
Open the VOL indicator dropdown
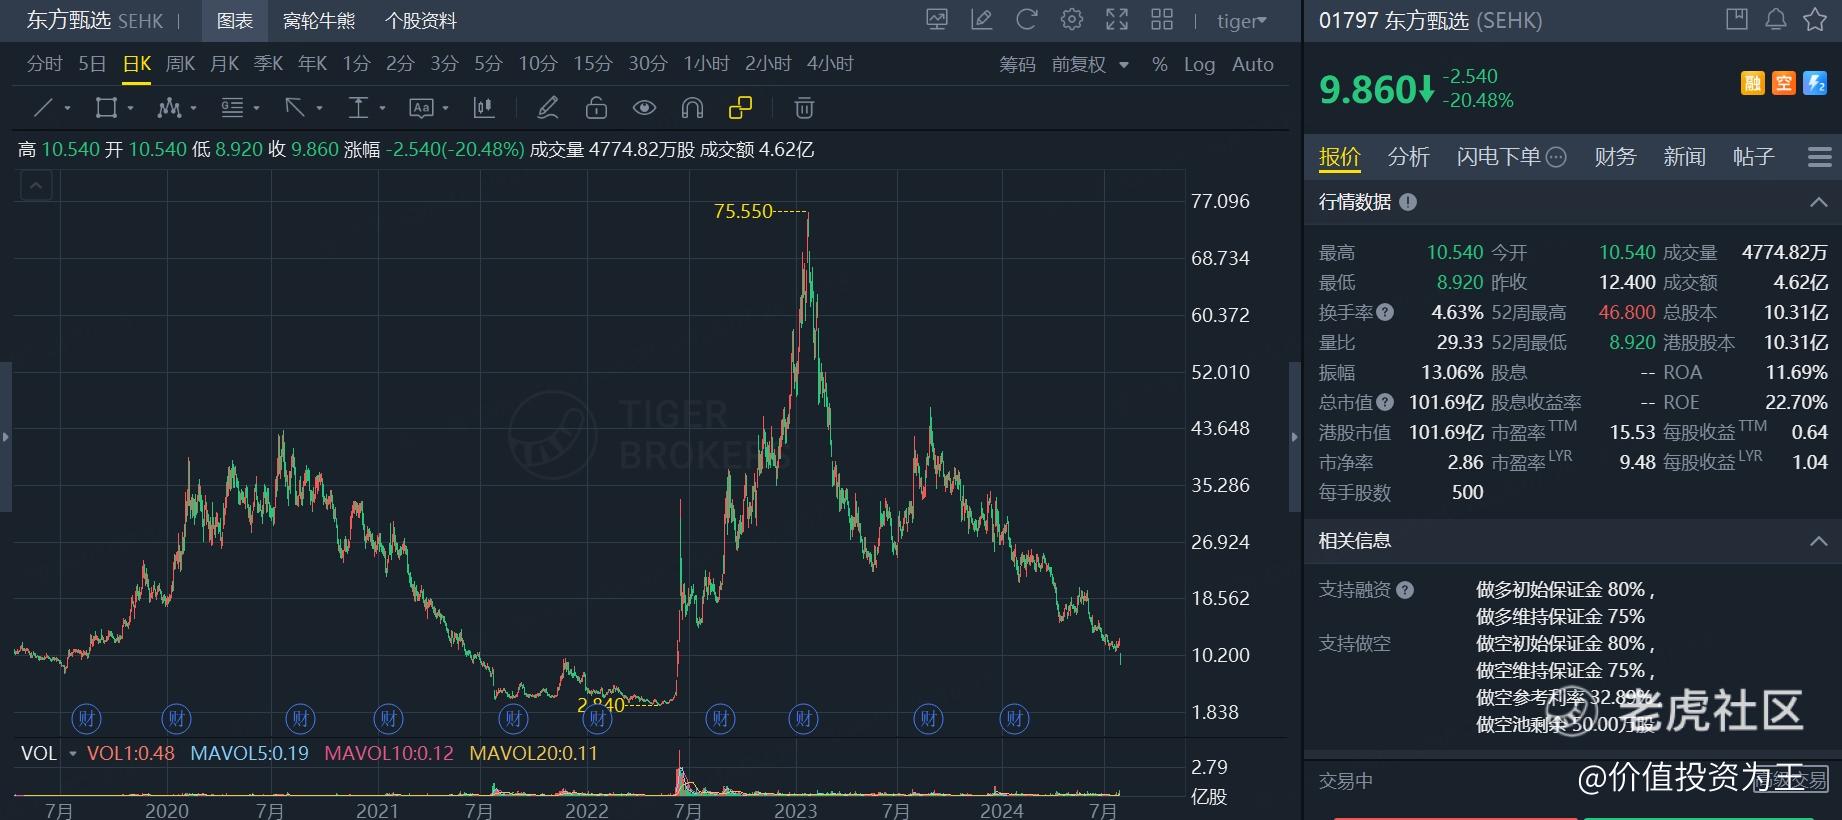[x=72, y=753]
